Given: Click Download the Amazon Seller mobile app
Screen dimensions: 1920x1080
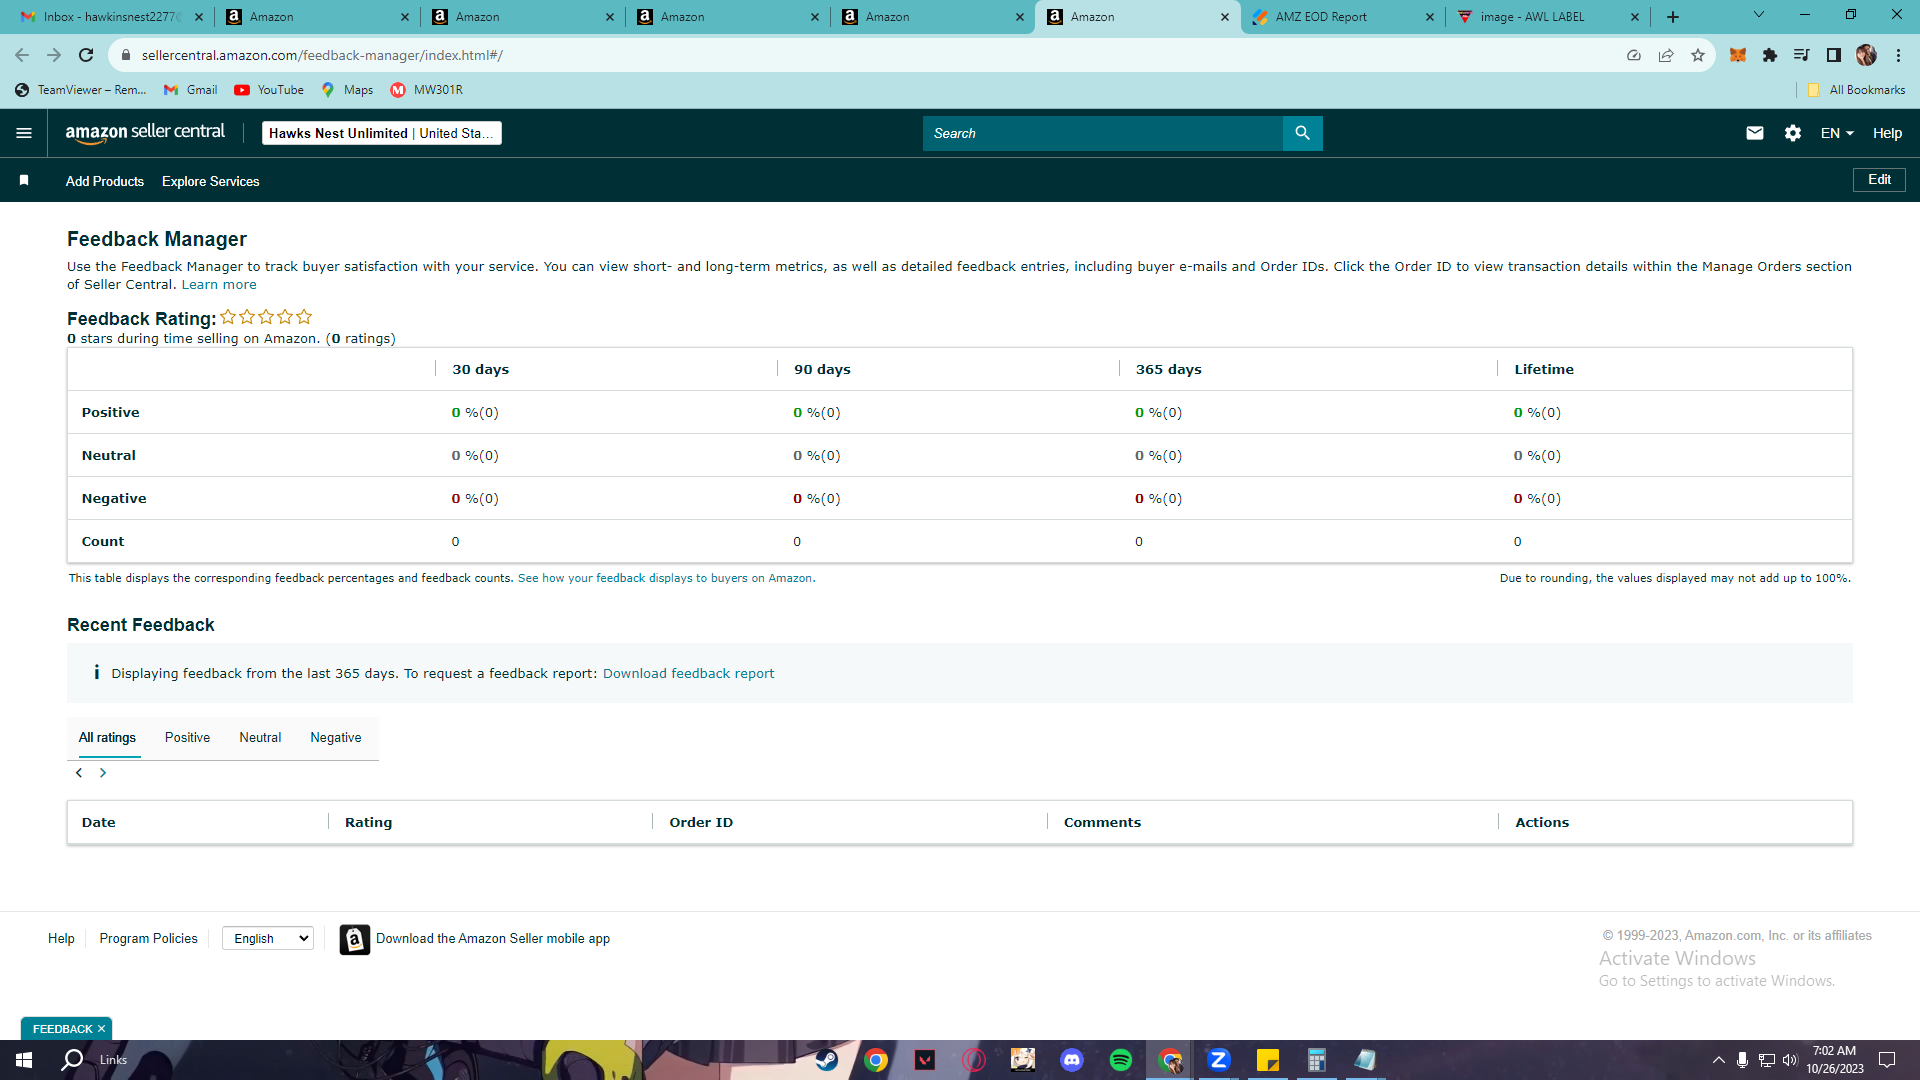Looking at the screenshot, I should (x=493, y=939).
